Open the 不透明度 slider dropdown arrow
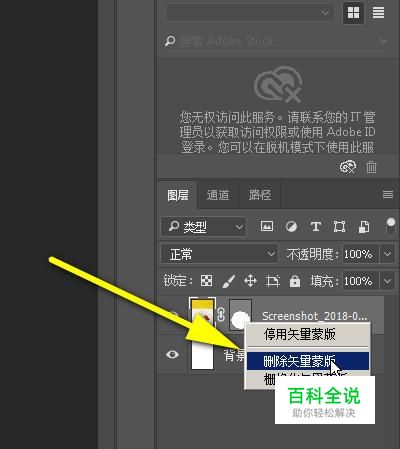The width and height of the screenshot is (400, 449). tap(387, 254)
